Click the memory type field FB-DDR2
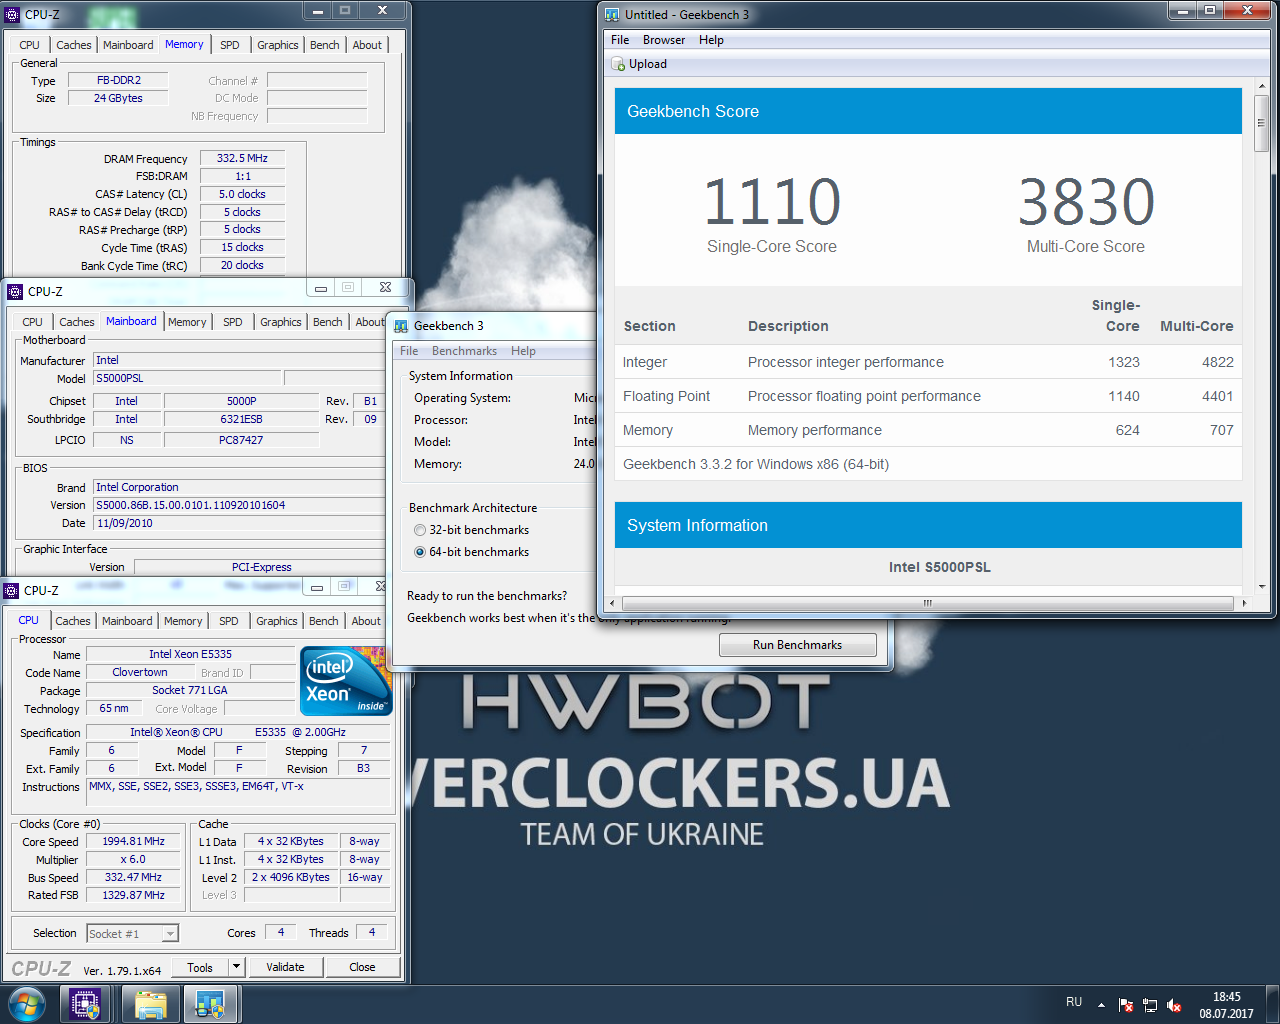This screenshot has width=1280, height=1024. click(x=118, y=80)
